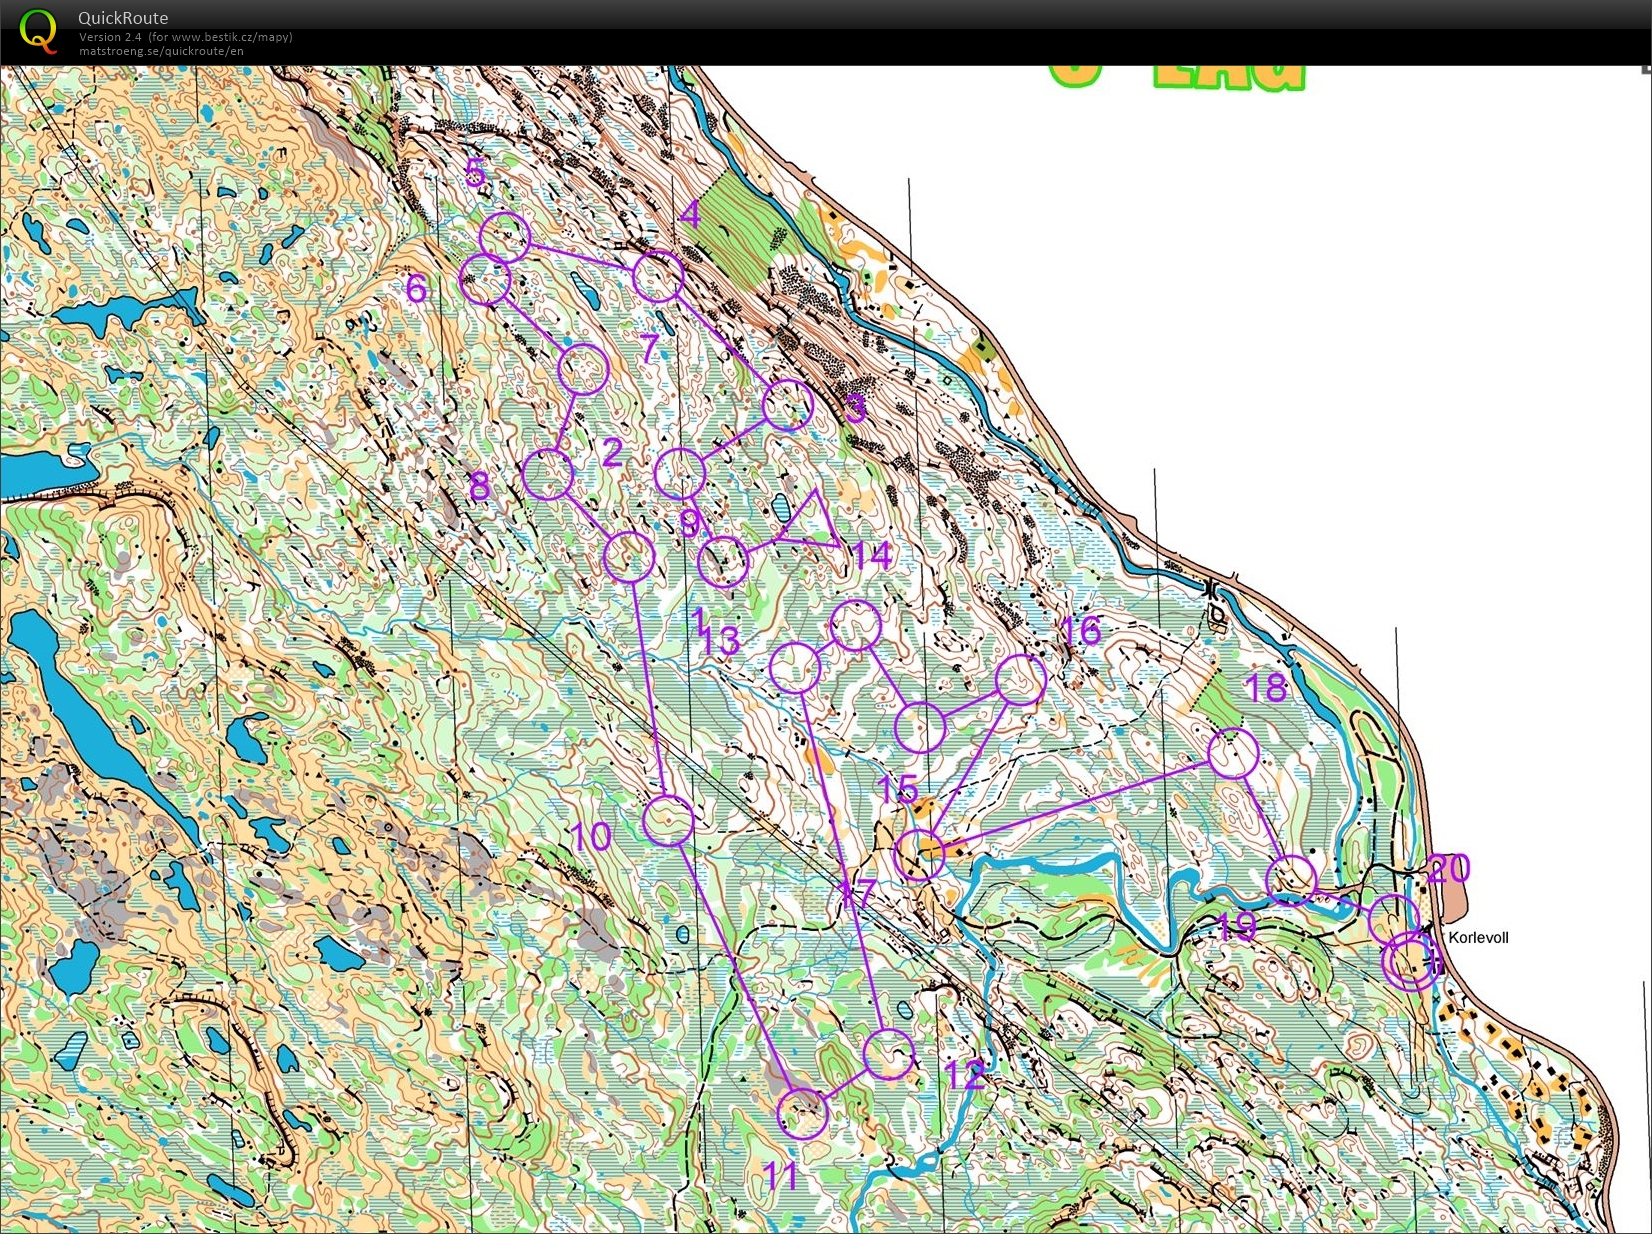Click the Version 2.4 text line
The image size is (1652, 1234).
coord(110,36)
